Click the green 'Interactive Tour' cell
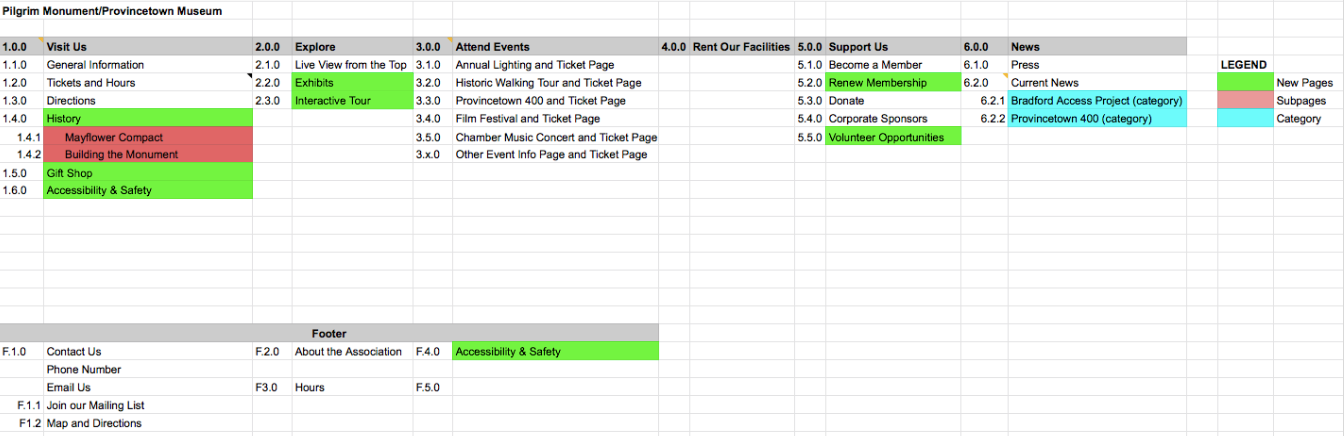This screenshot has width=1344, height=436. pos(352,101)
